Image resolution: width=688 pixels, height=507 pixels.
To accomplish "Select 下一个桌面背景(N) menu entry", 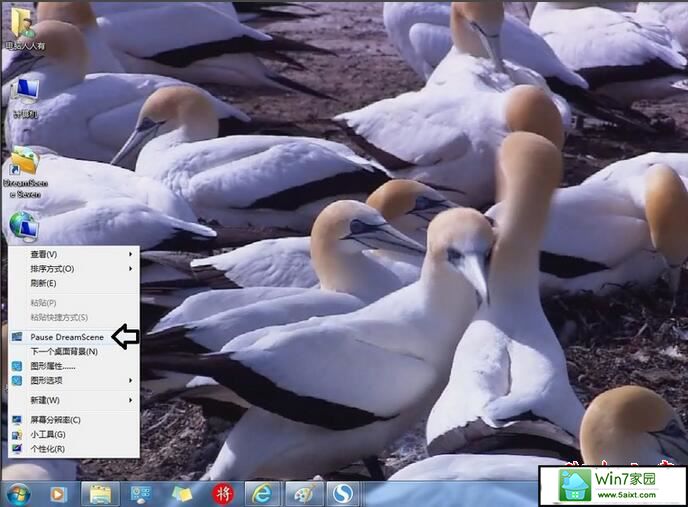I will 74,352.
